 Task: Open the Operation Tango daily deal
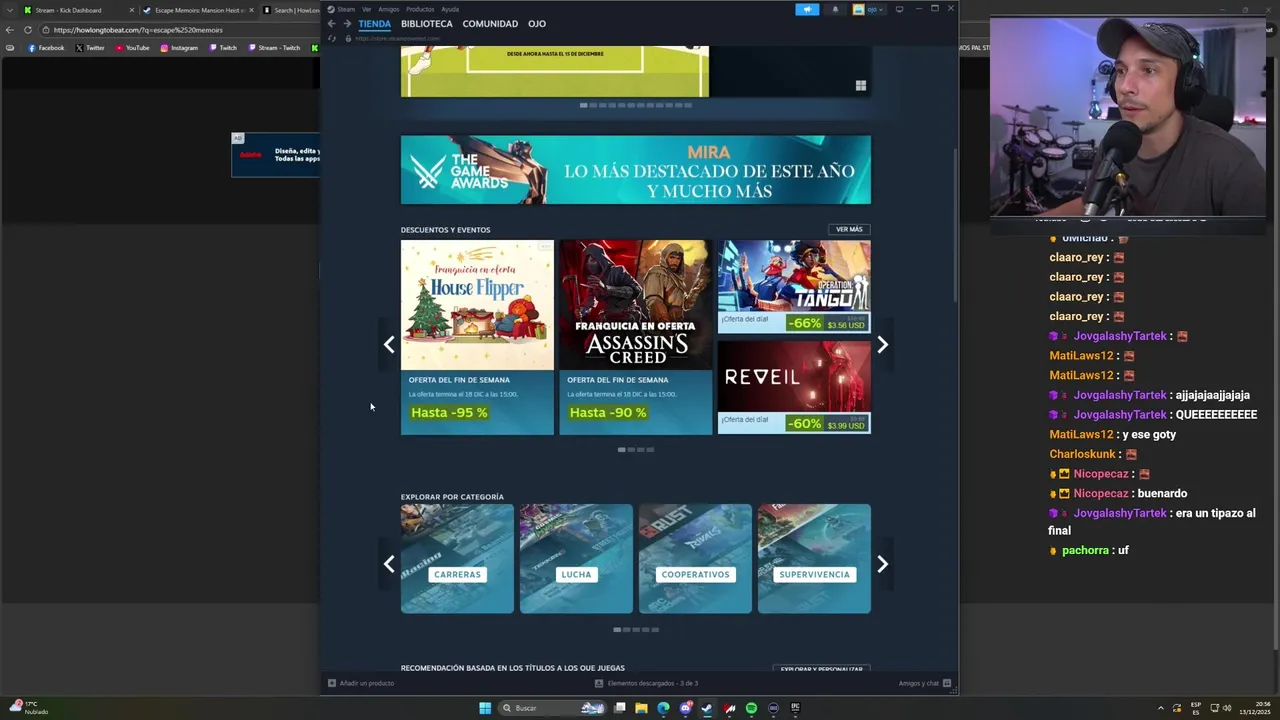pos(794,287)
